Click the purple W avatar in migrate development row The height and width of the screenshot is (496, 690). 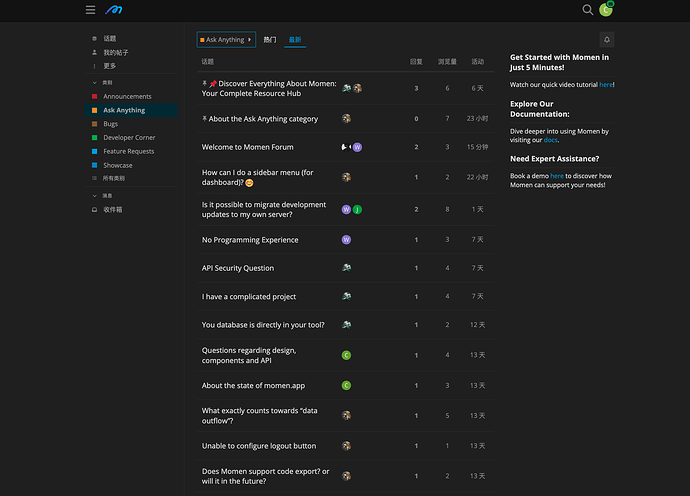click(x=346, y=209)
